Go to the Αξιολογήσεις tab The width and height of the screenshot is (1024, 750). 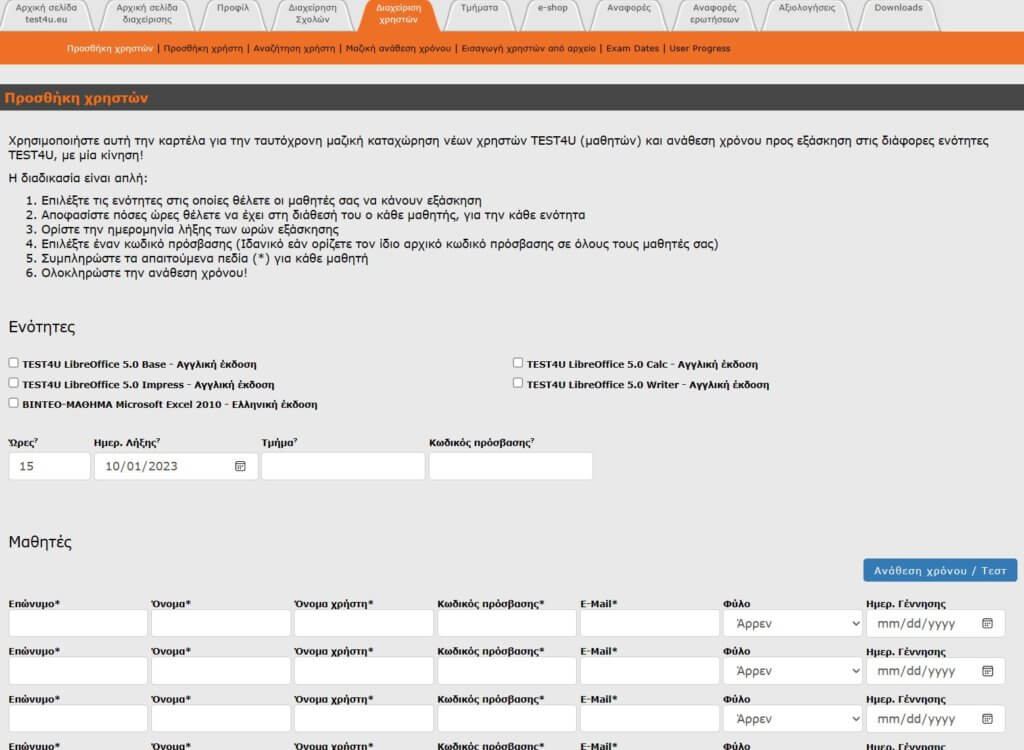coord(806,8)
